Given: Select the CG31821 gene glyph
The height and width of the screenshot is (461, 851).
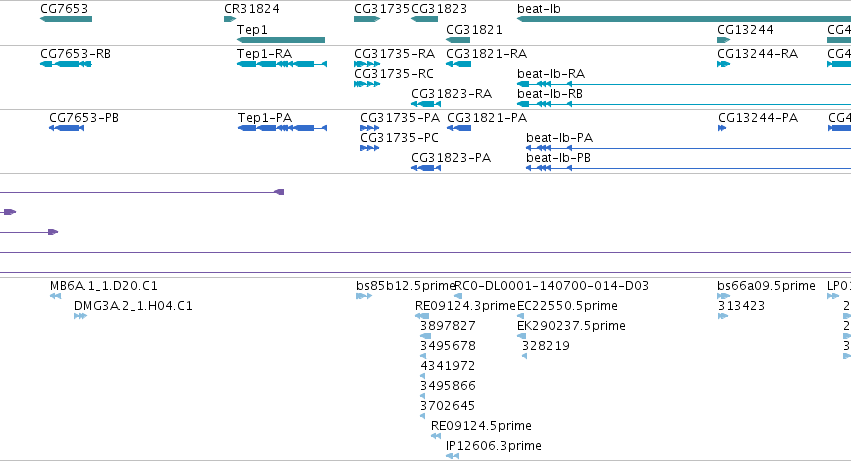Looking at the screenshot, I should tap(458, 40).
